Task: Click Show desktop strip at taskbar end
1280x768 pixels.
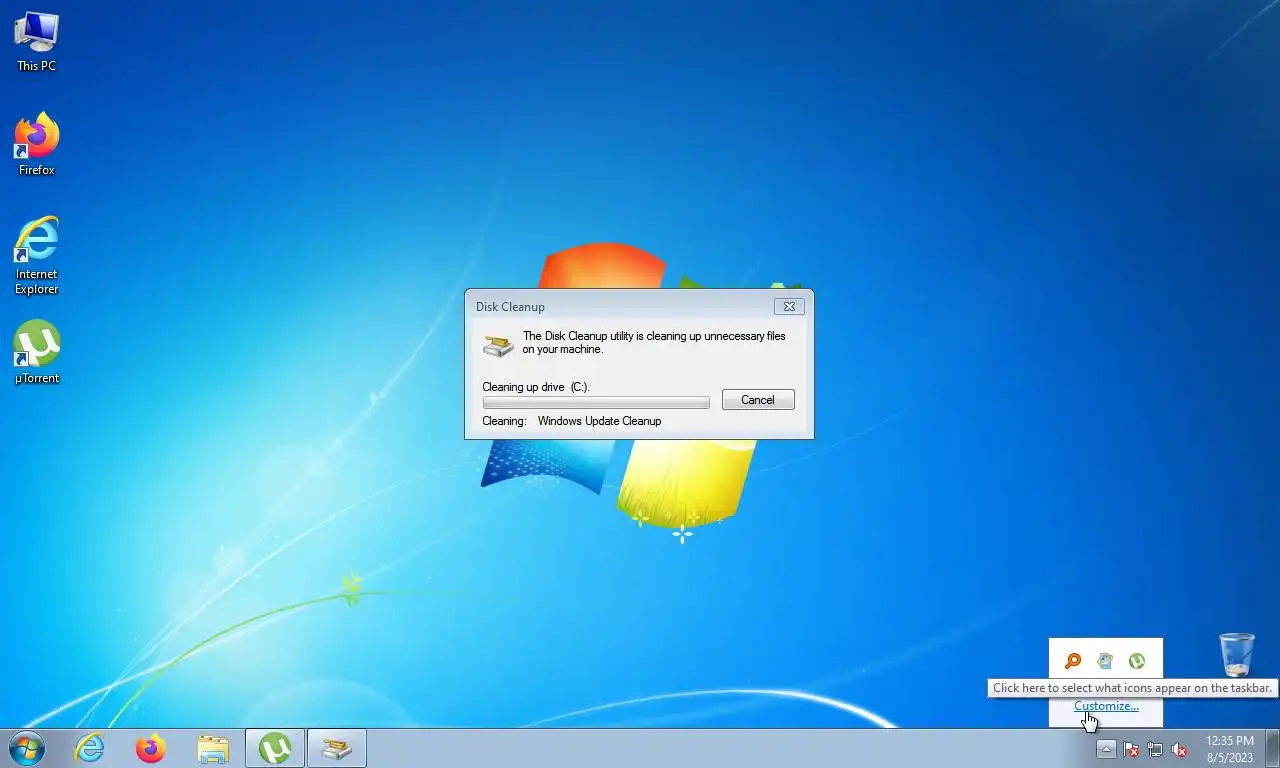Action: [1272, 749]
